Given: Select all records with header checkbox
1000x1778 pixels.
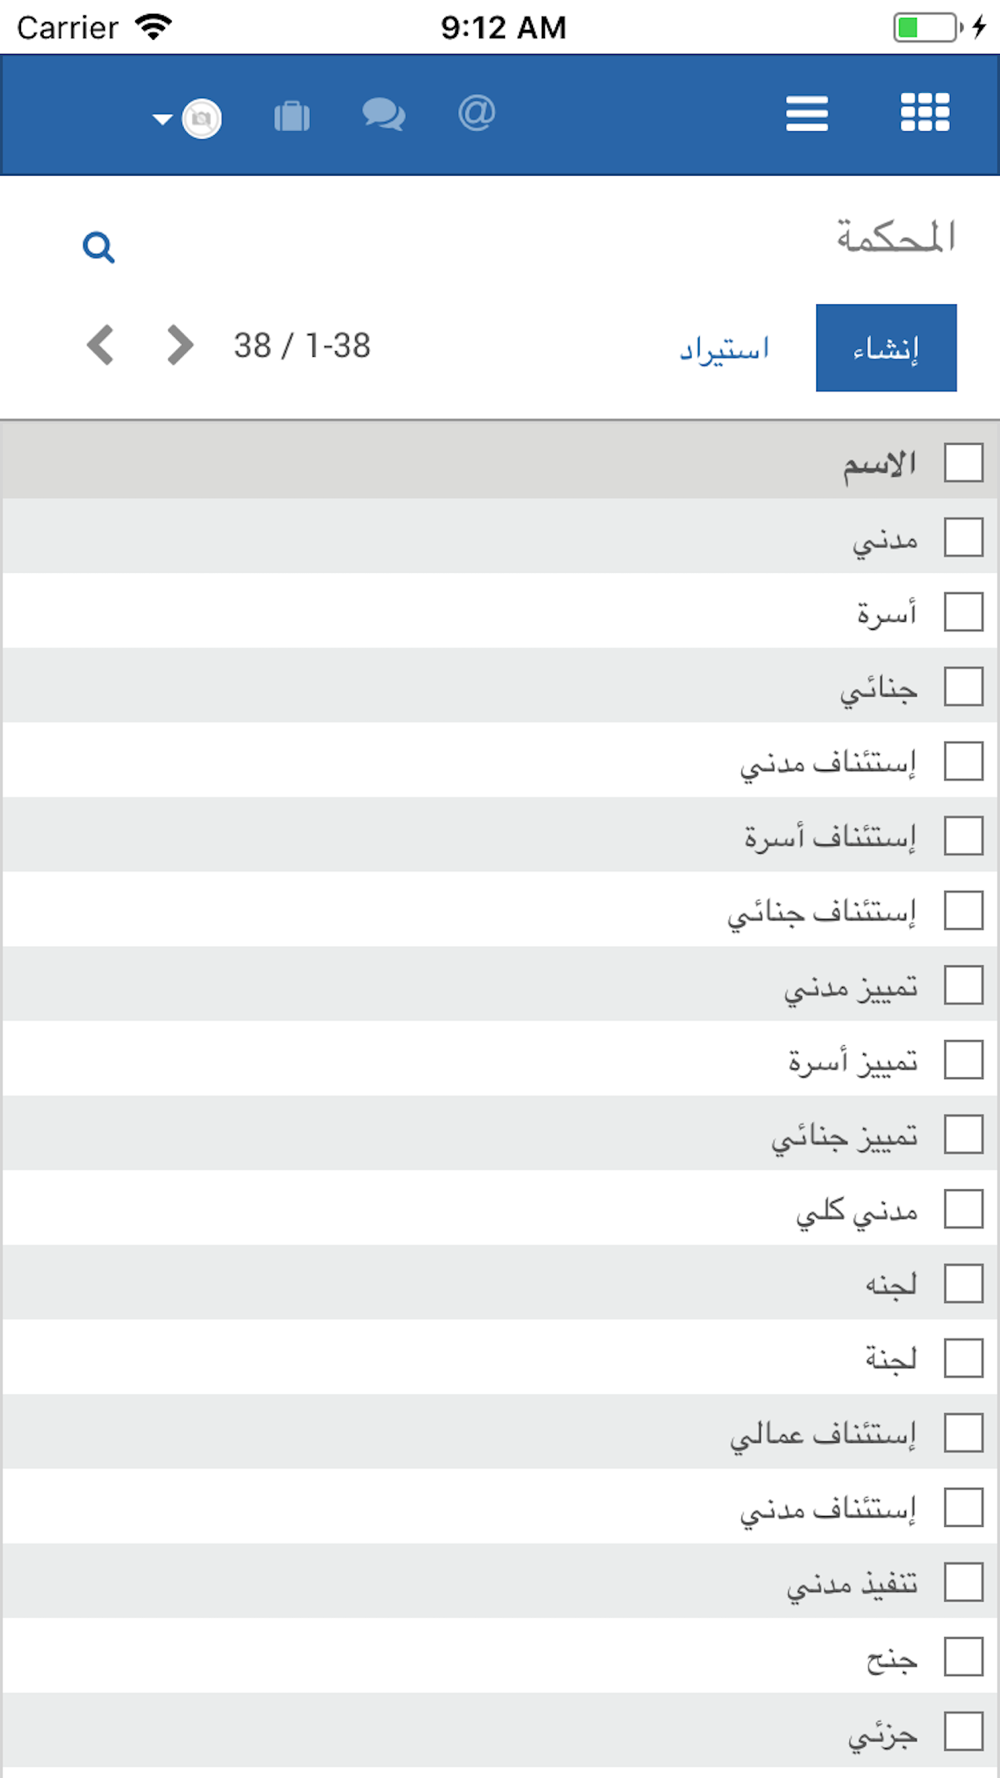Looking at the screenshot, I should (964, 463).
